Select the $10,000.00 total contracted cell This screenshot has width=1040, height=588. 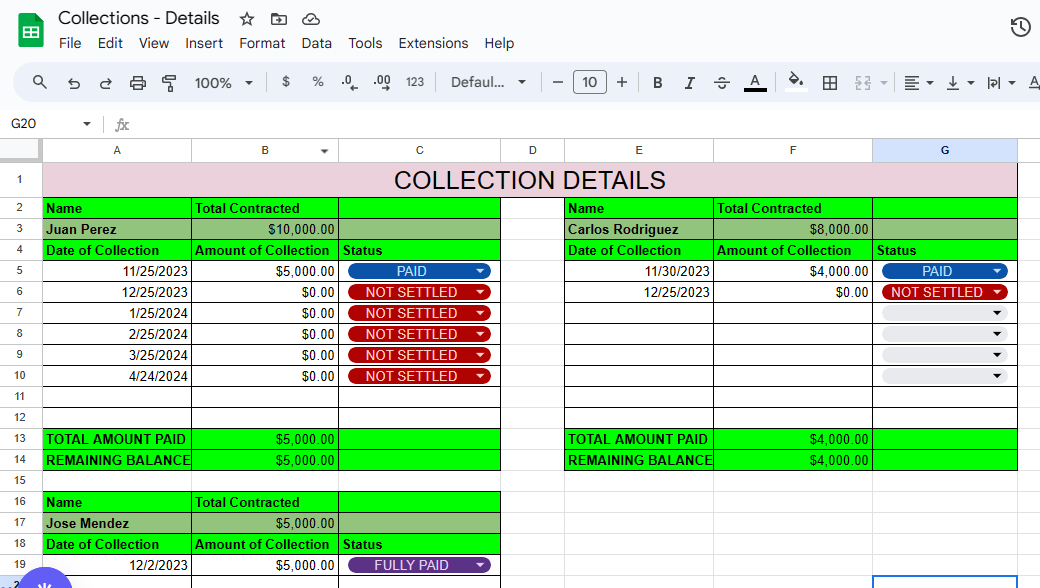click(265, 229)
